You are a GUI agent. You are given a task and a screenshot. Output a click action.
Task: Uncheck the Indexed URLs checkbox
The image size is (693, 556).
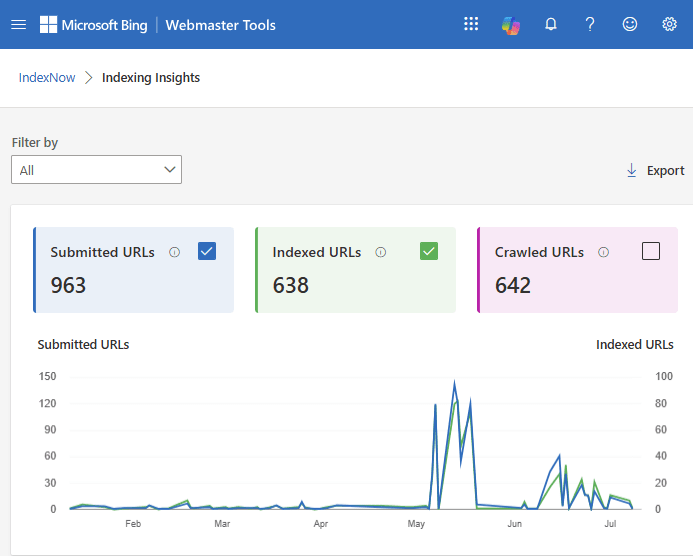[x=429, y=251]
